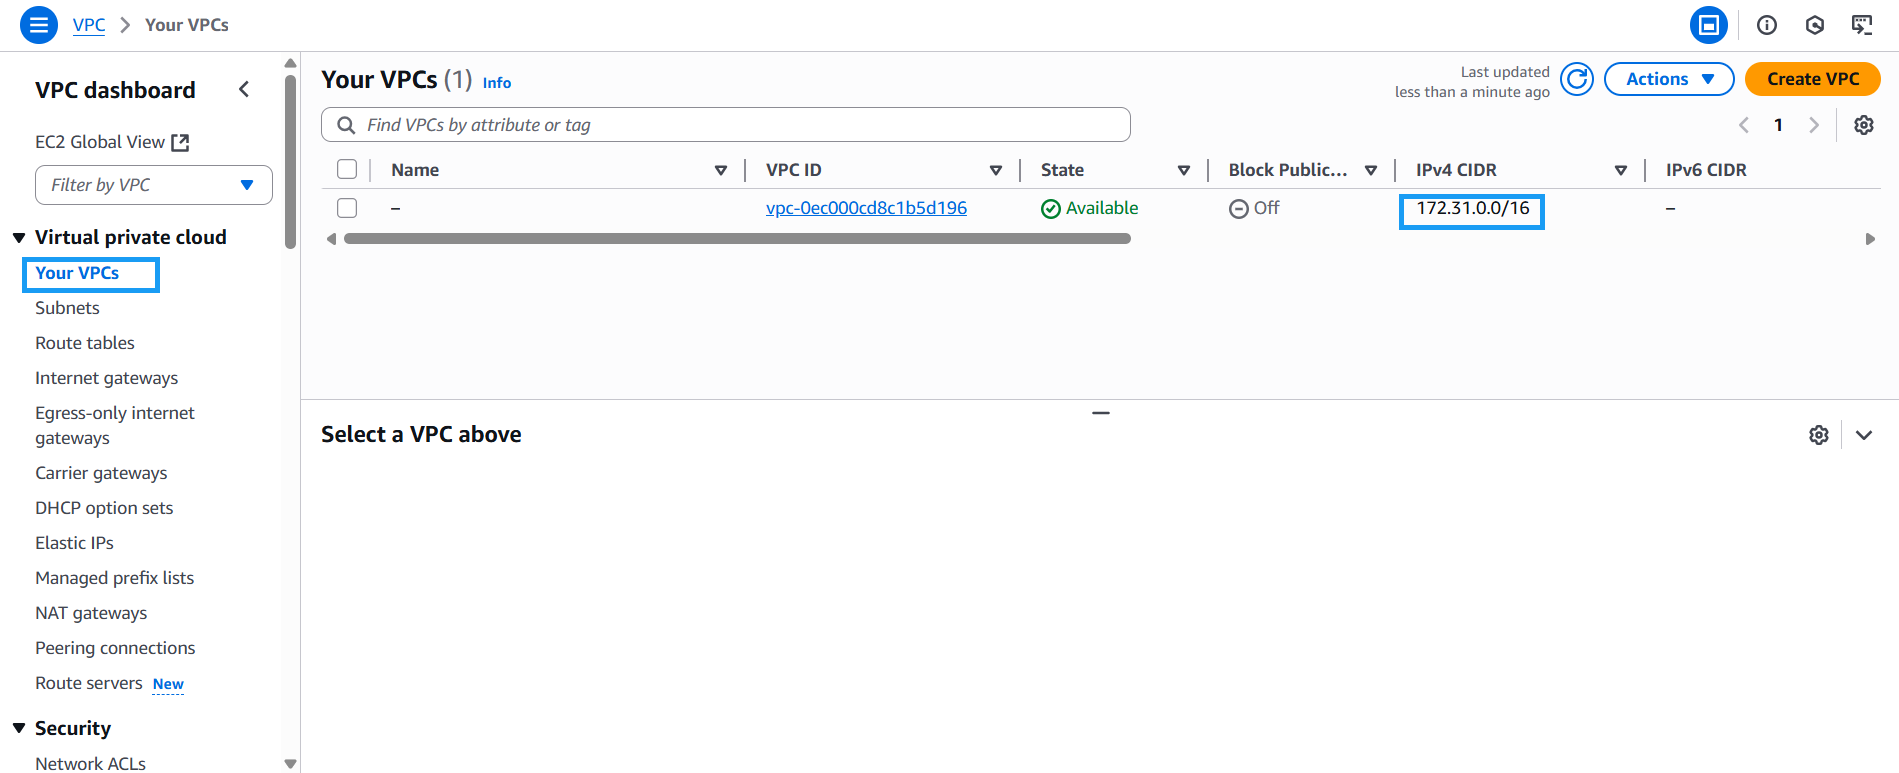The image size is (1899, 773).
Task: Open the Filter by VPC dropdown
Action: coord(154,185)
